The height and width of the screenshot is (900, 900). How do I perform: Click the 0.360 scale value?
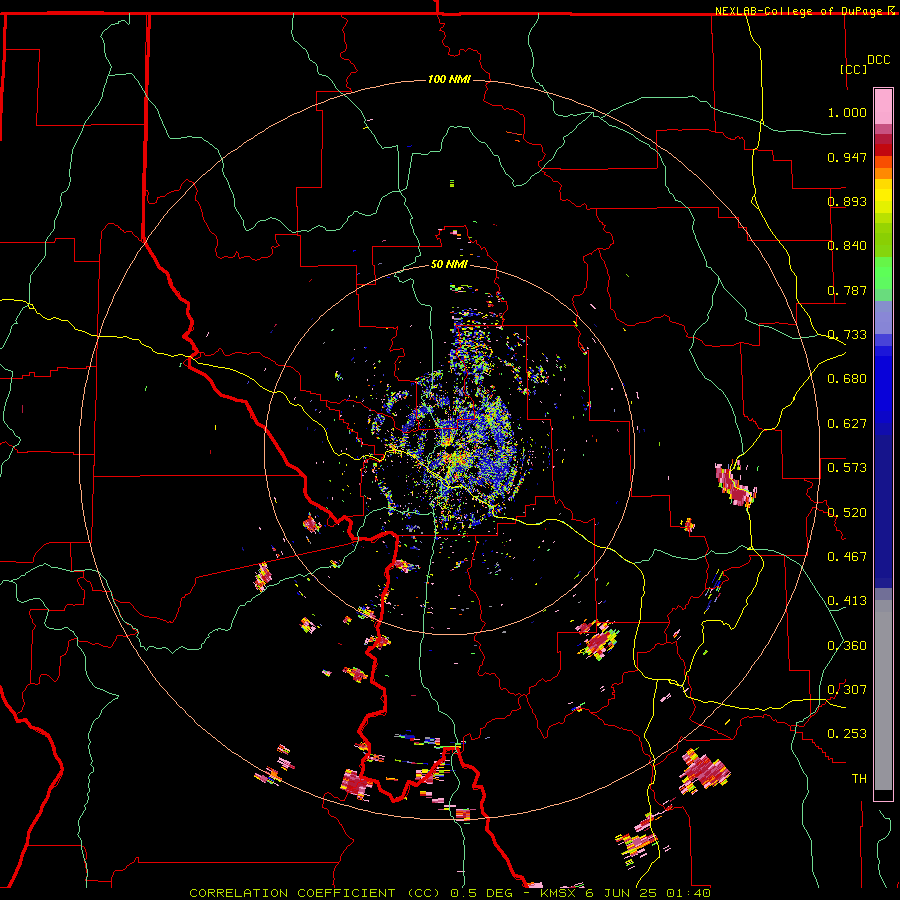click(847, 646)
